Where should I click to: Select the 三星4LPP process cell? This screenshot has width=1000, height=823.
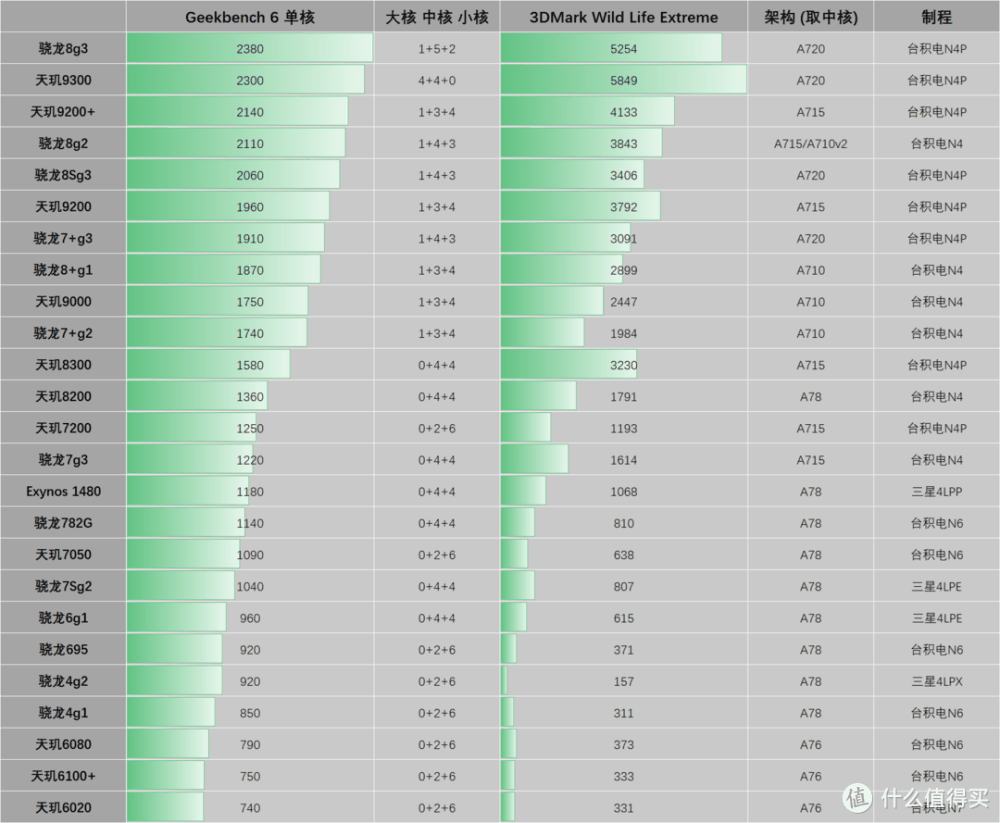point(936,491)
